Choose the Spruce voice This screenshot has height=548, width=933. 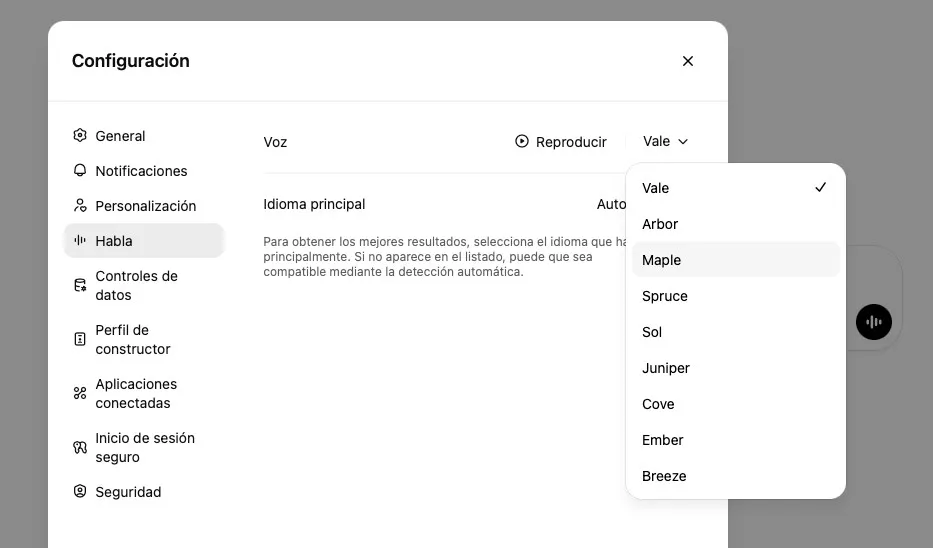tap(736, 296)
